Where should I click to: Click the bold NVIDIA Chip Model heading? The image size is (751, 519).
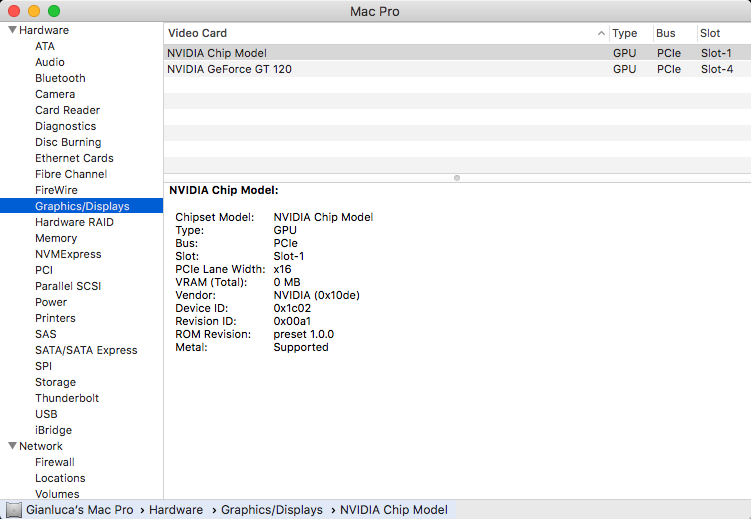coord(224,190)
